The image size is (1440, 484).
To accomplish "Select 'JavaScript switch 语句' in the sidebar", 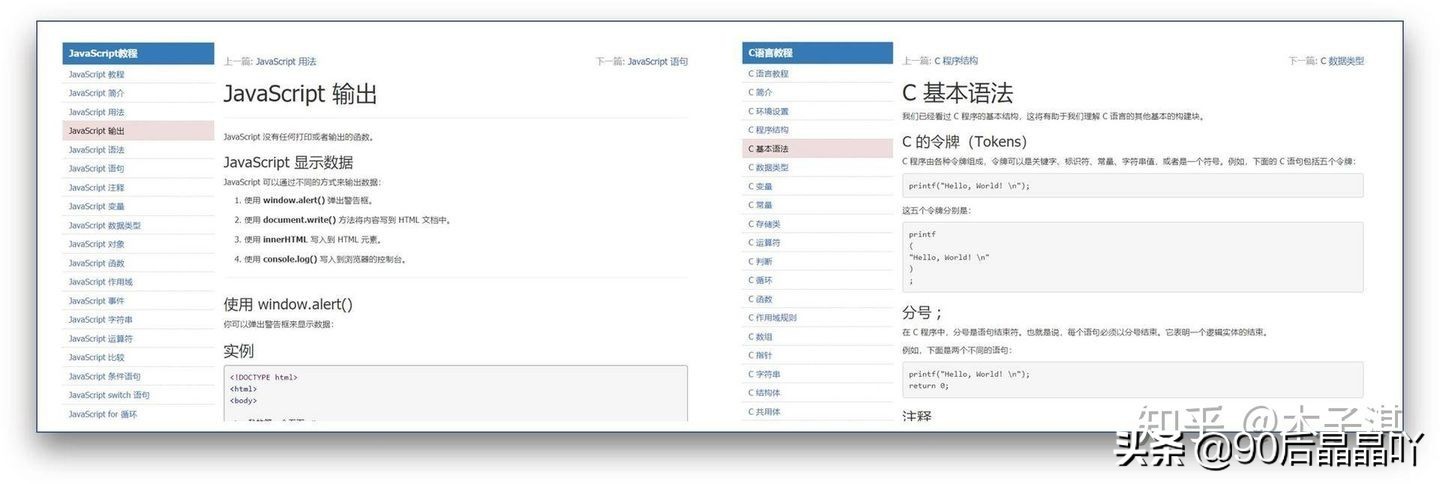I will (x=109, y=395).
